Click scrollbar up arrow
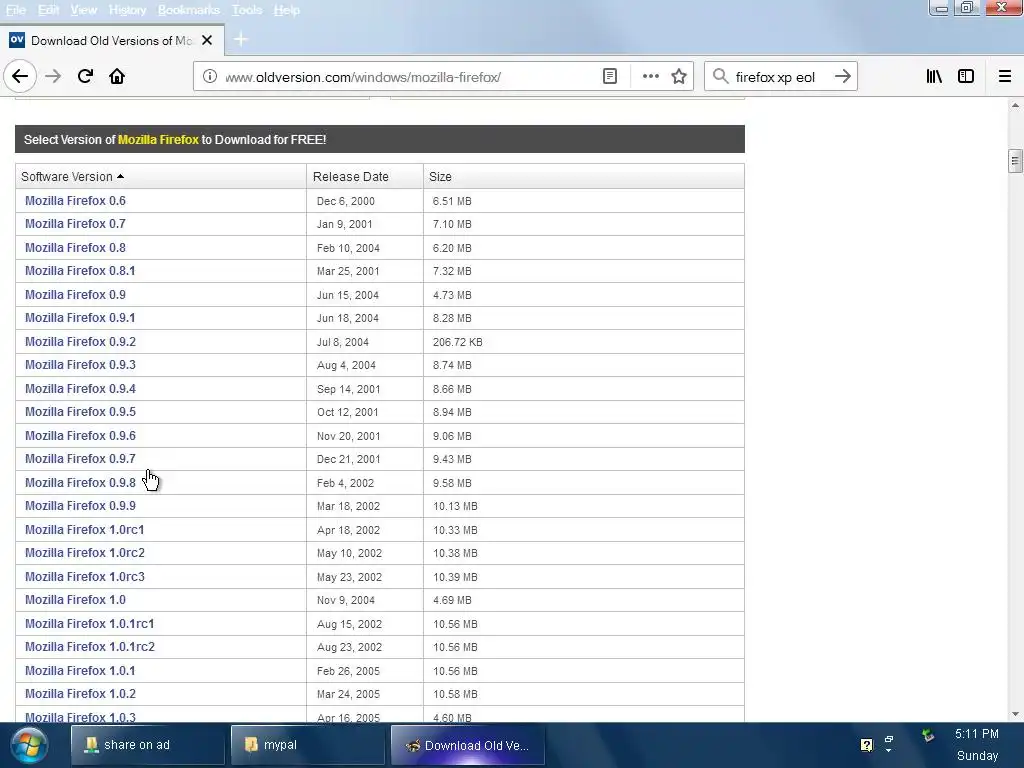 pos(1015,105)
